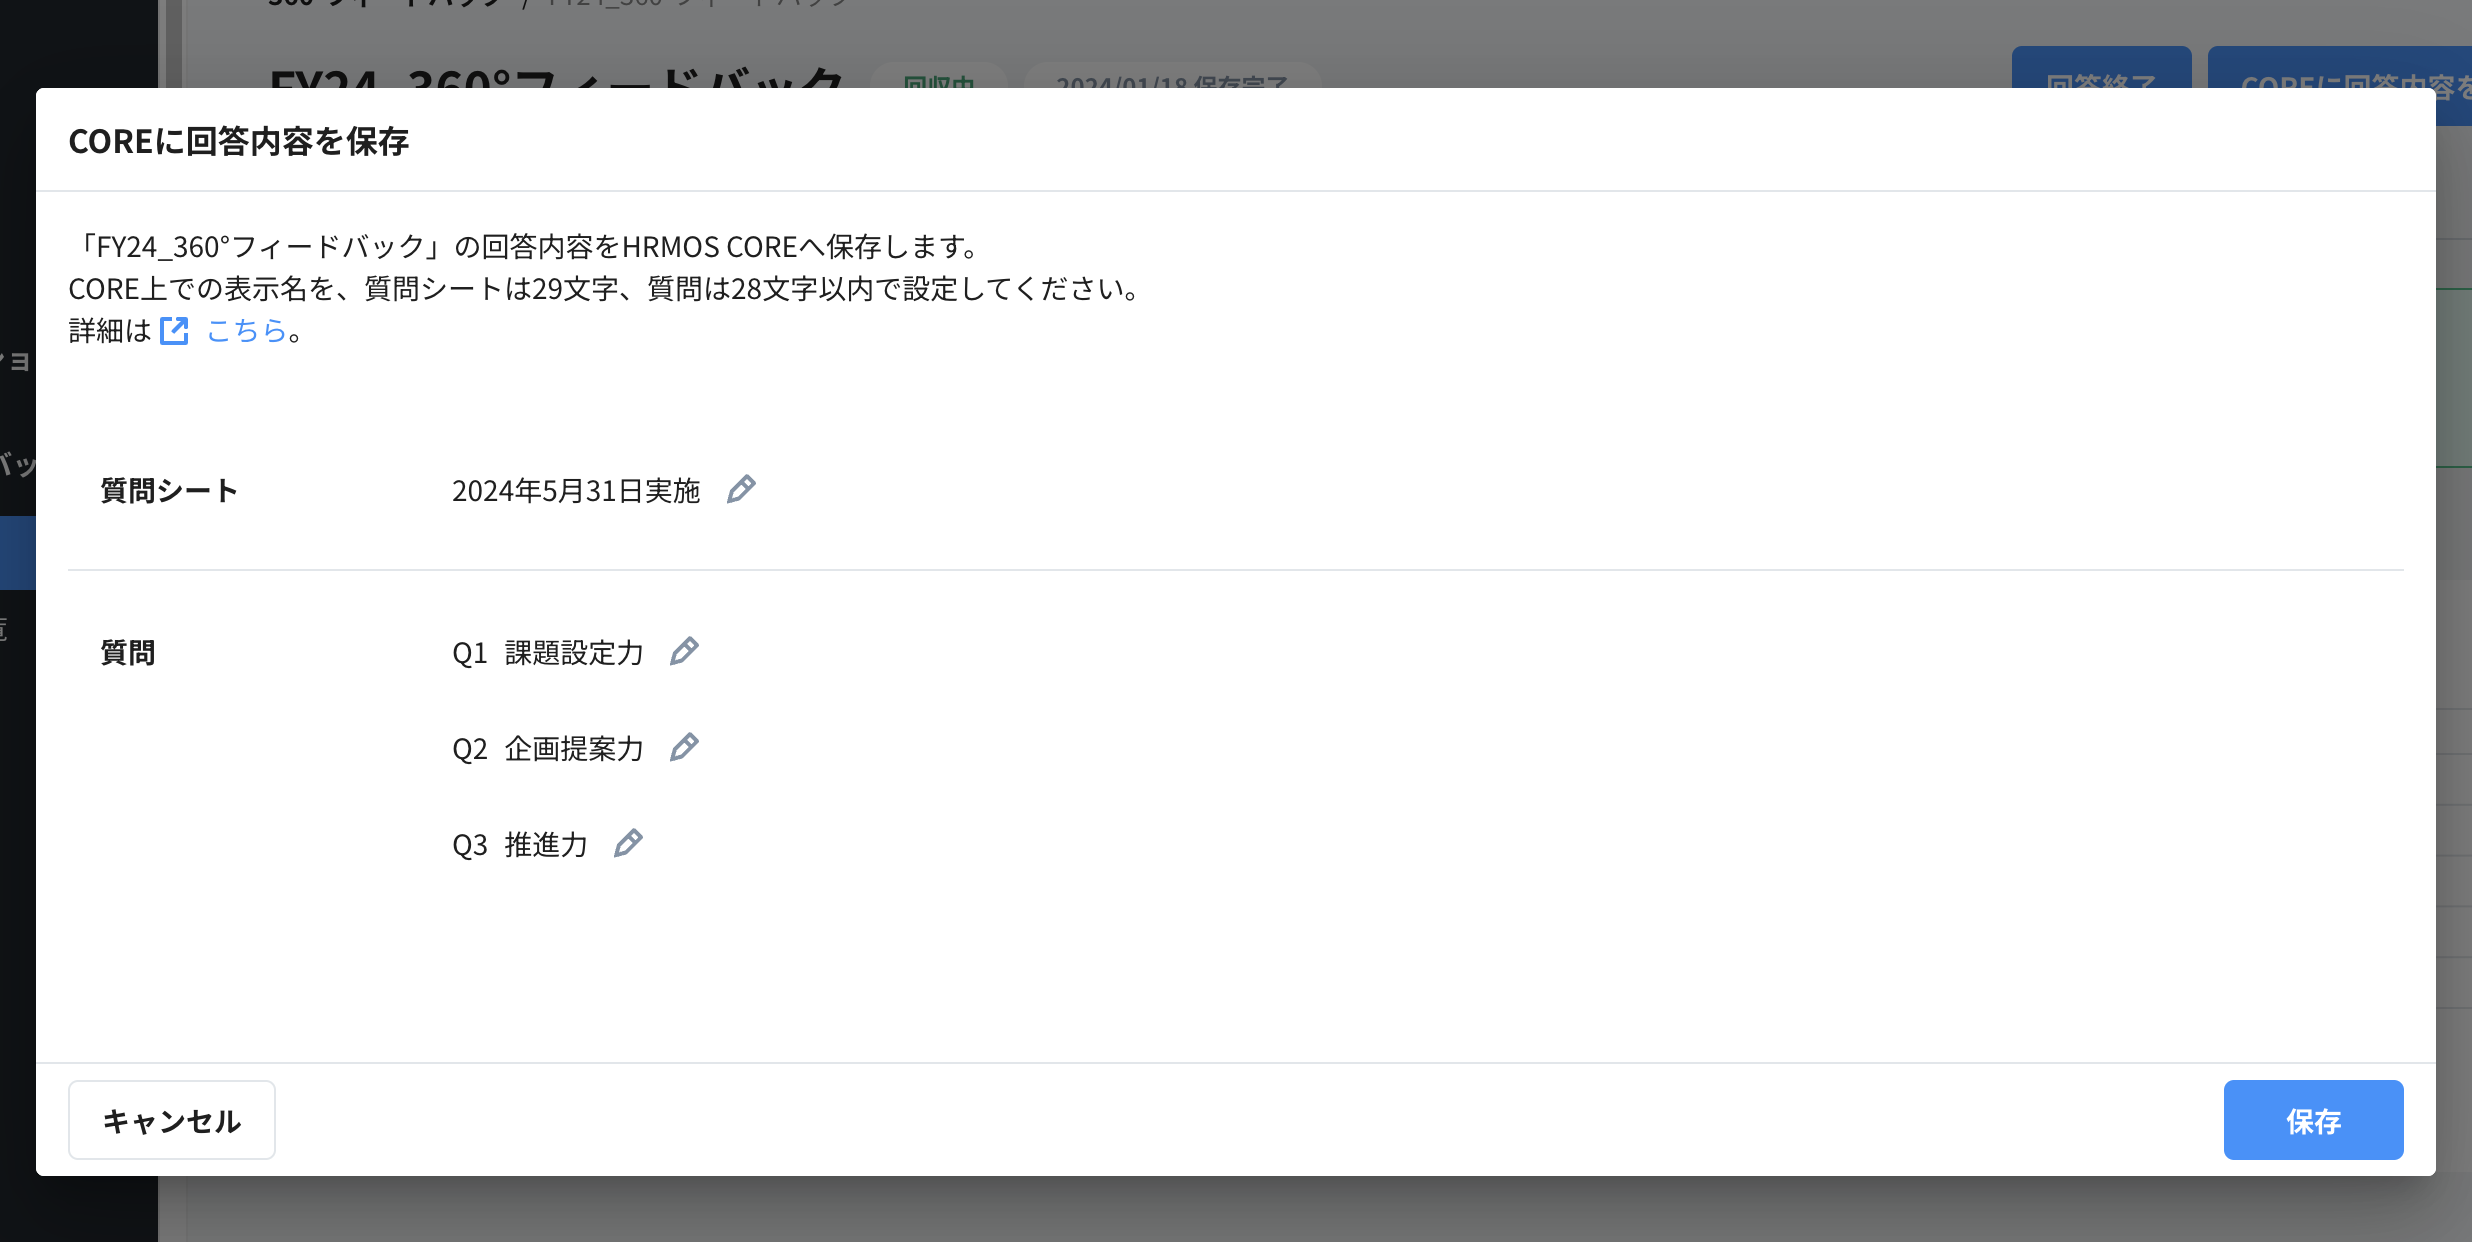Select the sheet name 2024年5月31日実施
The height and width of the screenshot is (1242, 2472).
click(578, 489)
